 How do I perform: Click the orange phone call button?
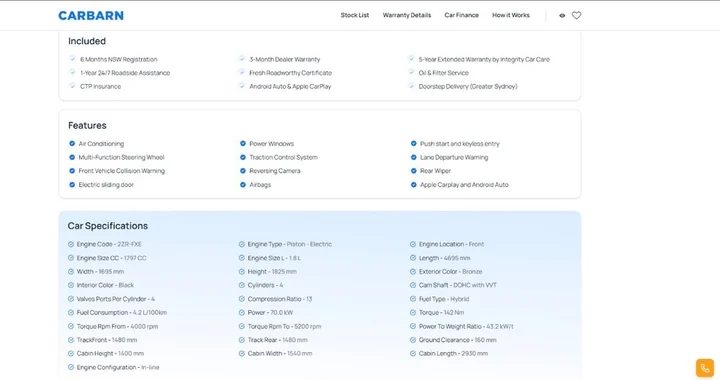click(x=705, y=368)
